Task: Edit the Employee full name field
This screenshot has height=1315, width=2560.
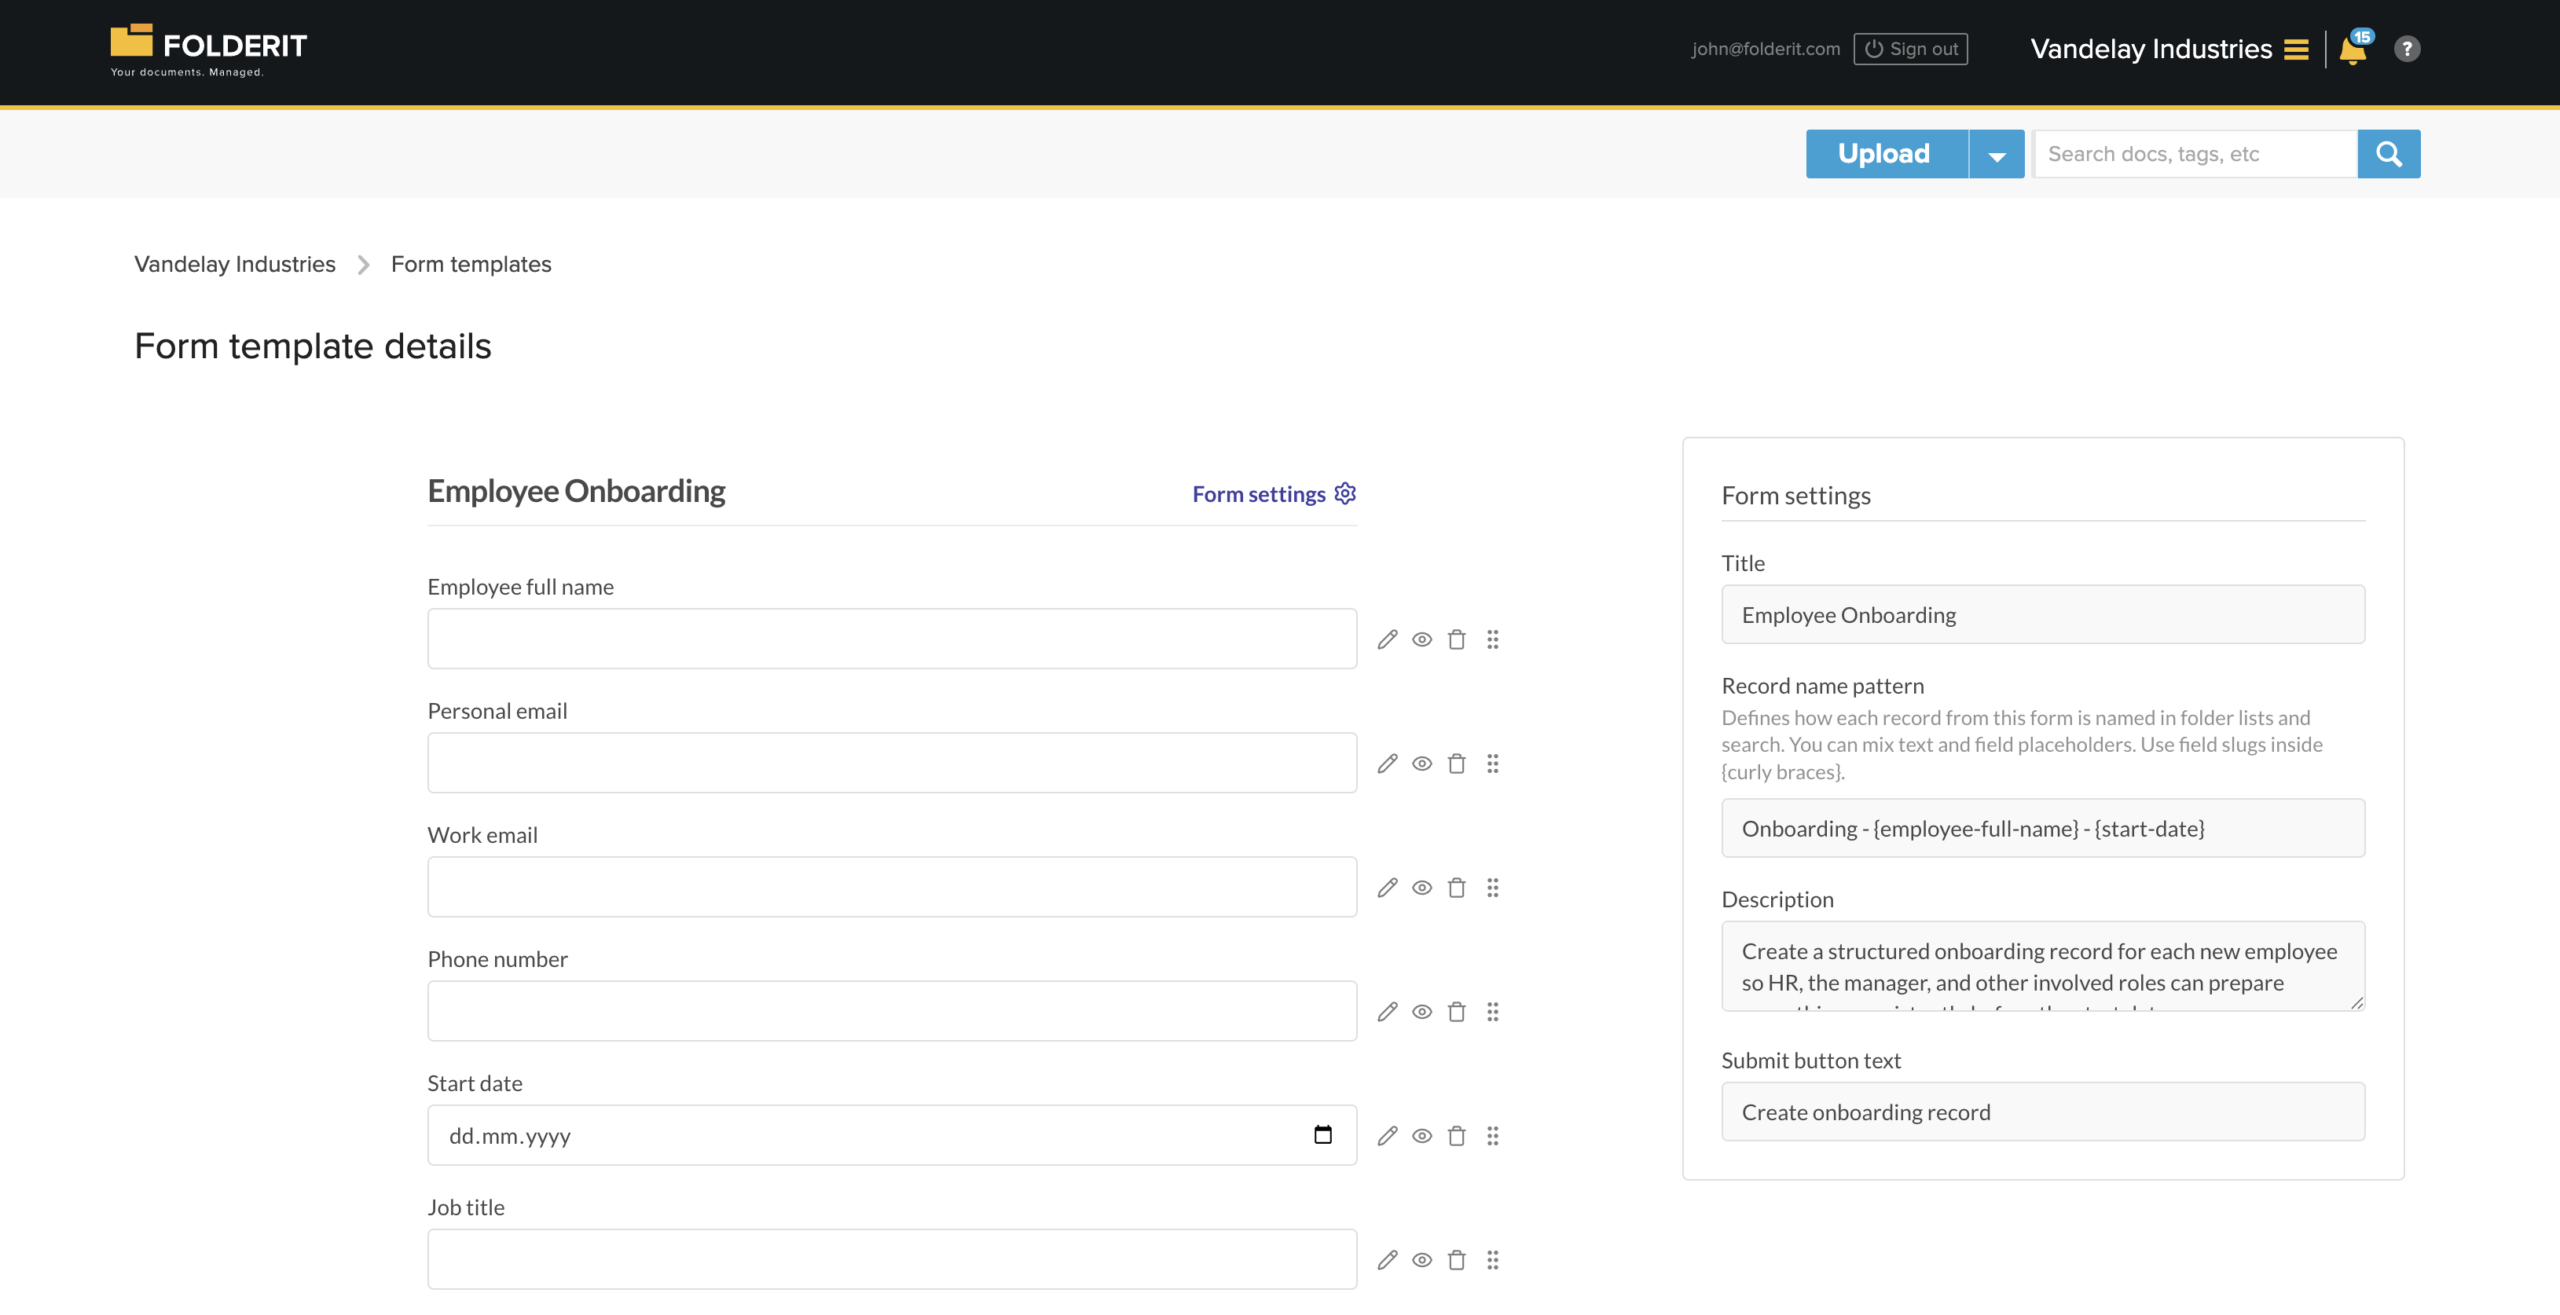Action: click(1387, 639)
